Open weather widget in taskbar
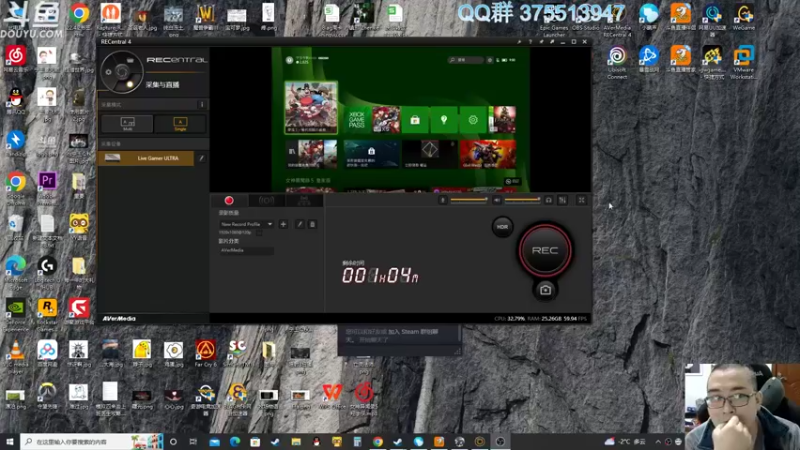Screen dimensions: 800x450 click(627, 442)
